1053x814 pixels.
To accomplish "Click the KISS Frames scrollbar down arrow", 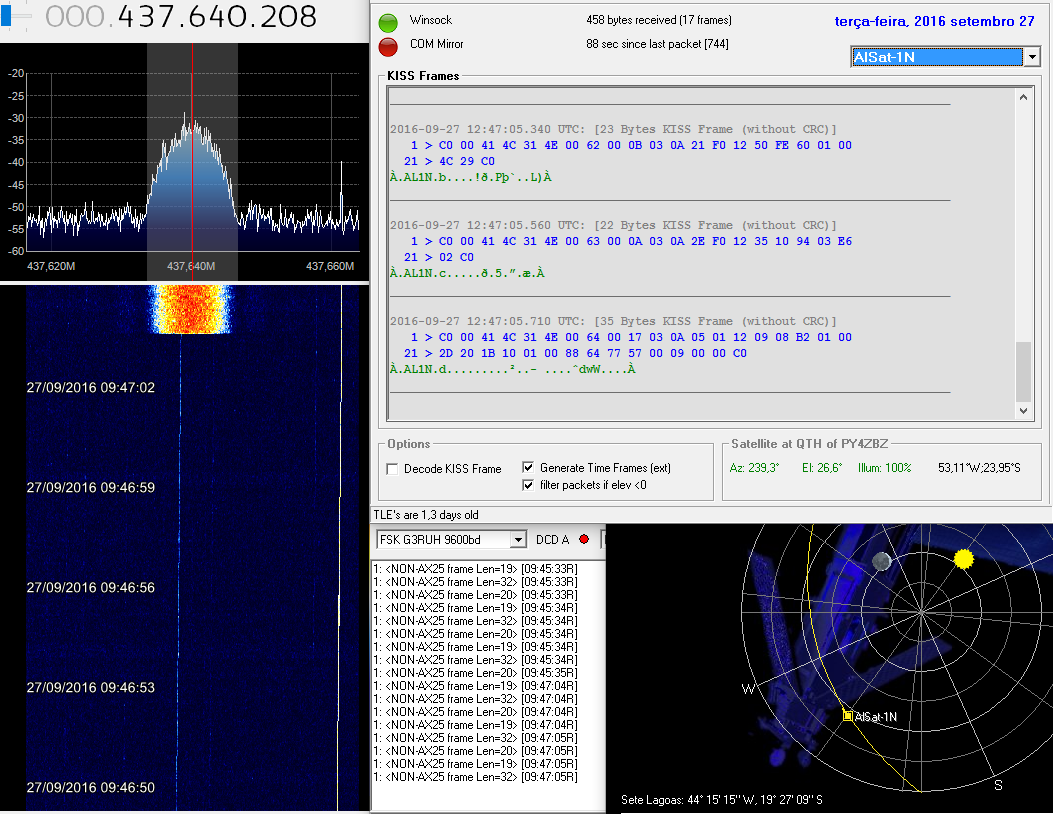I will click(x=1023, y=411).
